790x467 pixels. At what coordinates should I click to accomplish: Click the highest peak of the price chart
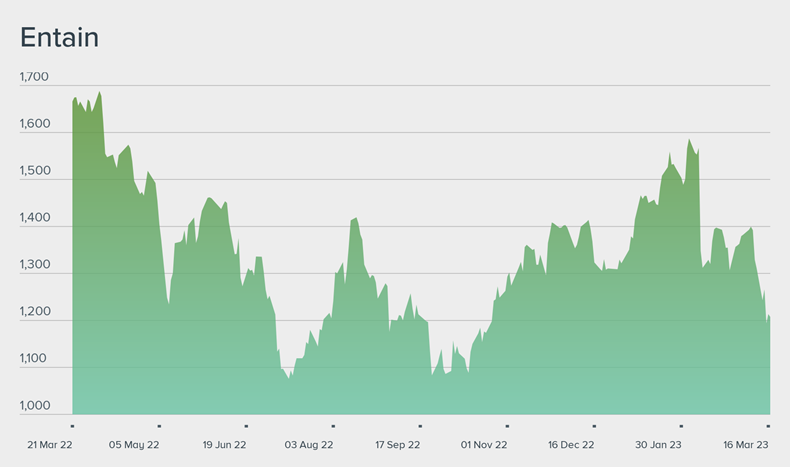pos(99,93)
